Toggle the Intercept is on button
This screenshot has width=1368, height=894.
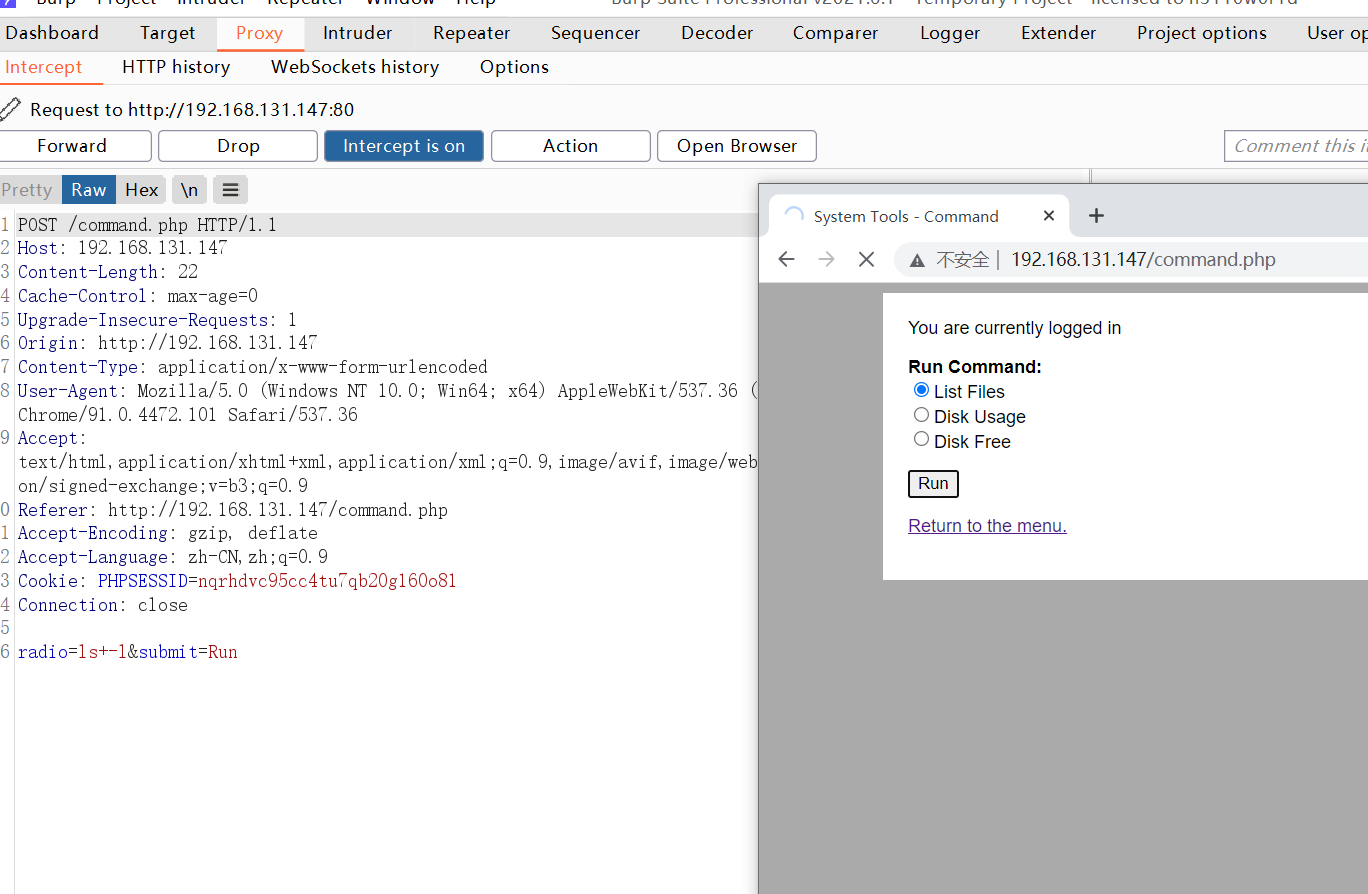click(x=404, y=146)
